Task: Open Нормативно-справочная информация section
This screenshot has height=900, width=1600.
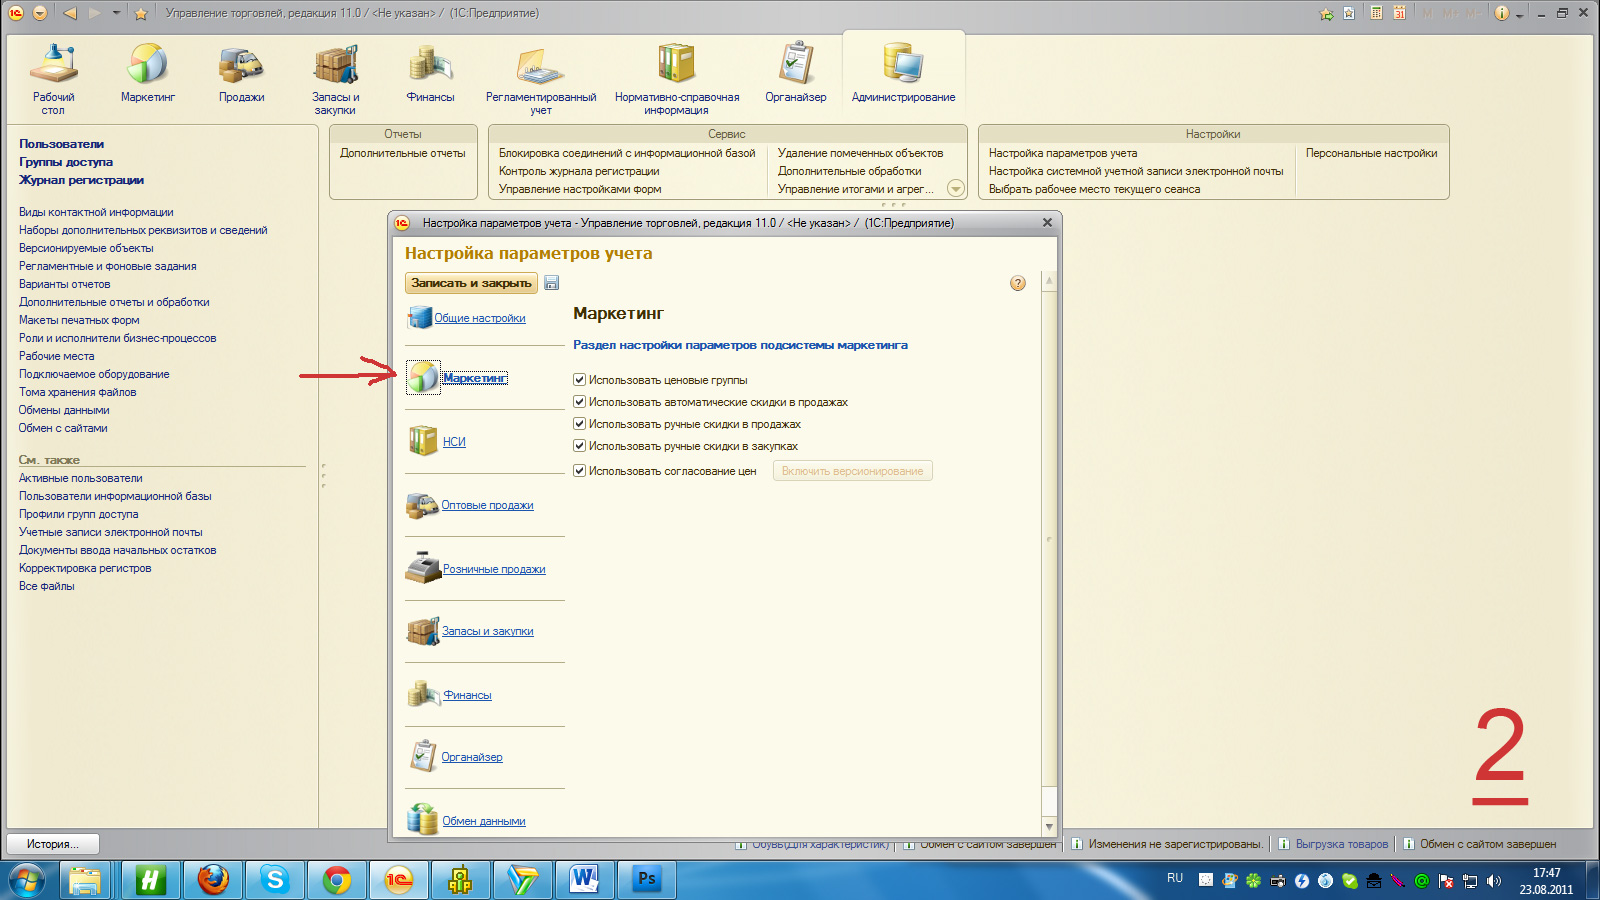Action: coord(677,78)
